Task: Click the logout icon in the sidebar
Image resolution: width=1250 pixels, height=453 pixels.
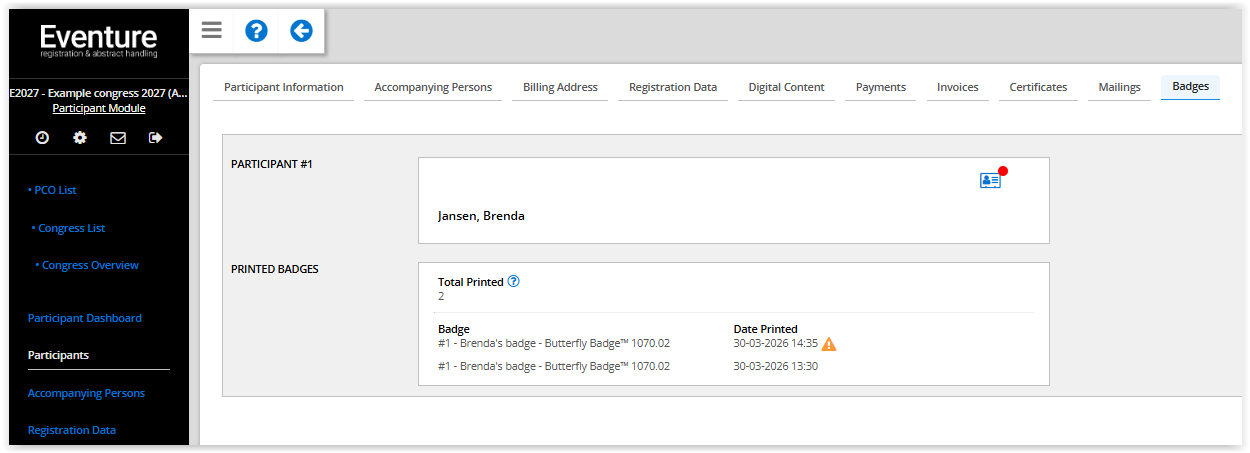Action: [155, 138]
